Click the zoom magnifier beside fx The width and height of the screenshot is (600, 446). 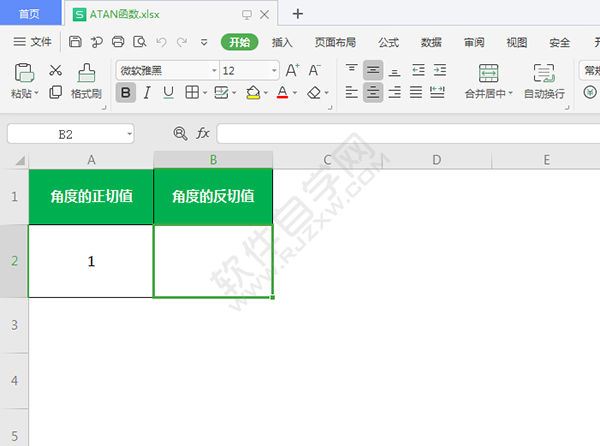coord(180,133)
